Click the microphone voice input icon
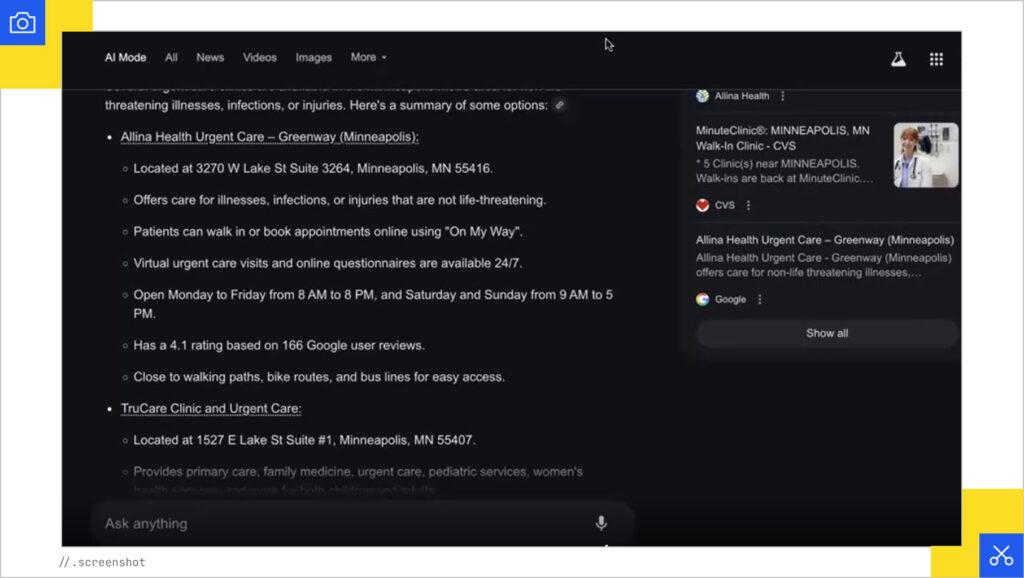The image size is (1024, 578). click(x=601, y=523)
